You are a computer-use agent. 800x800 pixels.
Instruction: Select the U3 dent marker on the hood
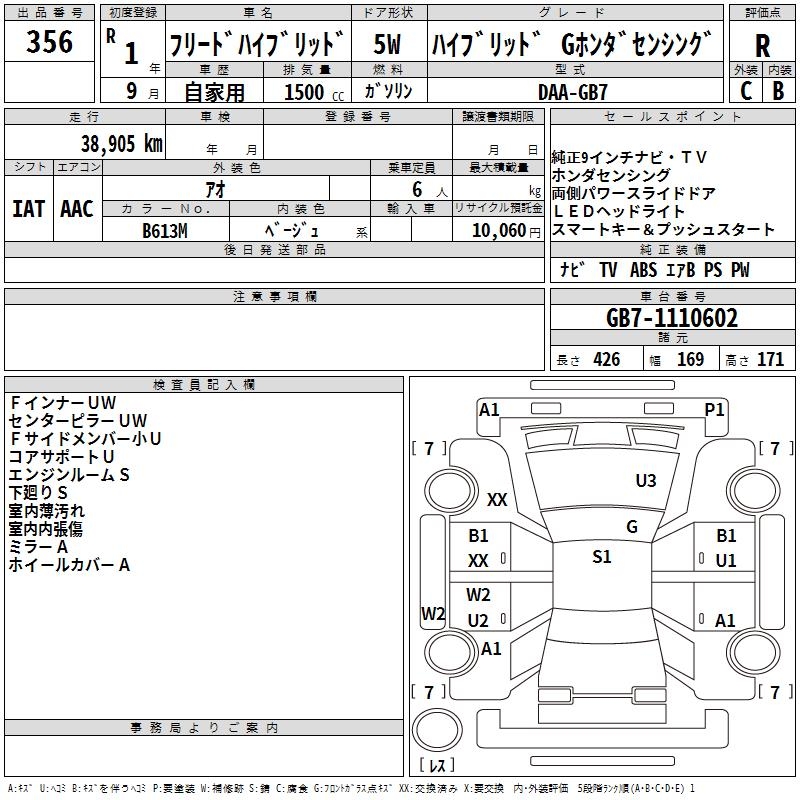[646, 481]
